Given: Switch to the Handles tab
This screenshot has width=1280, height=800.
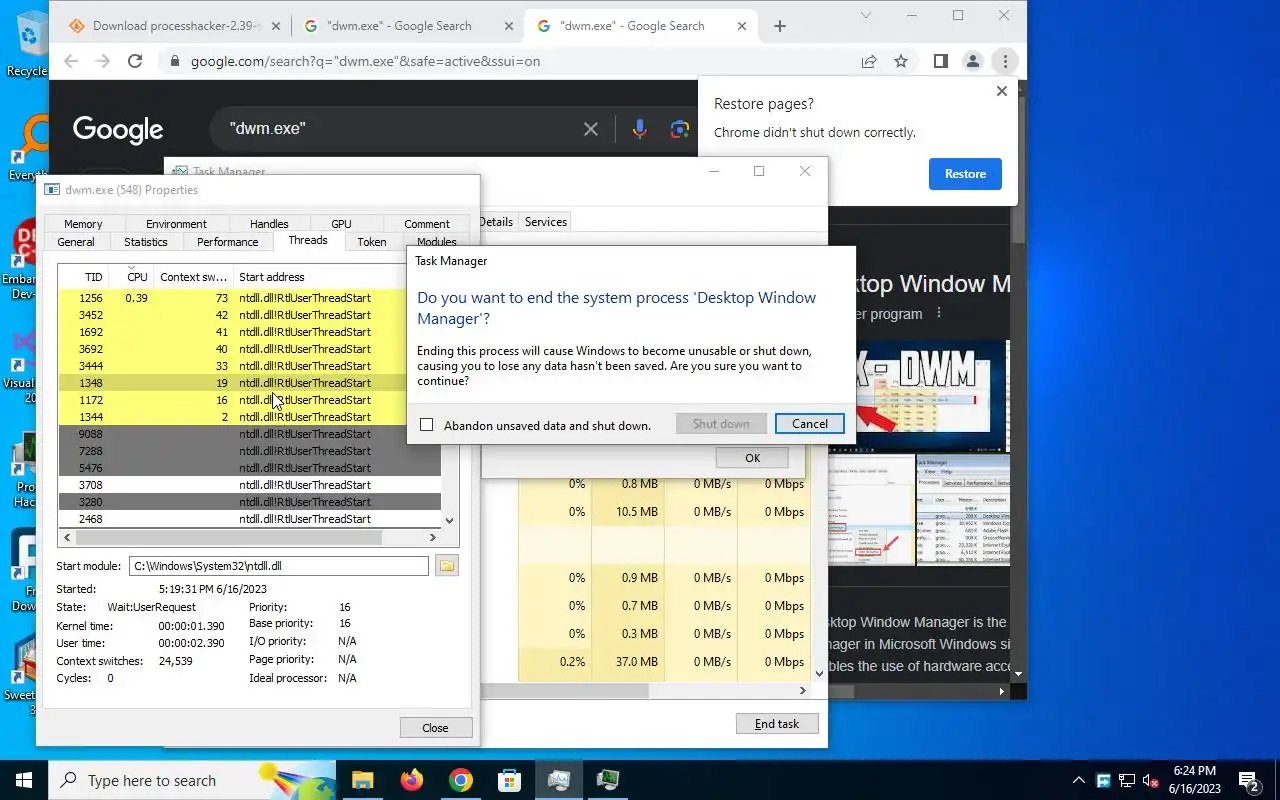Looking at the screenshot, I should coord(269,224).
